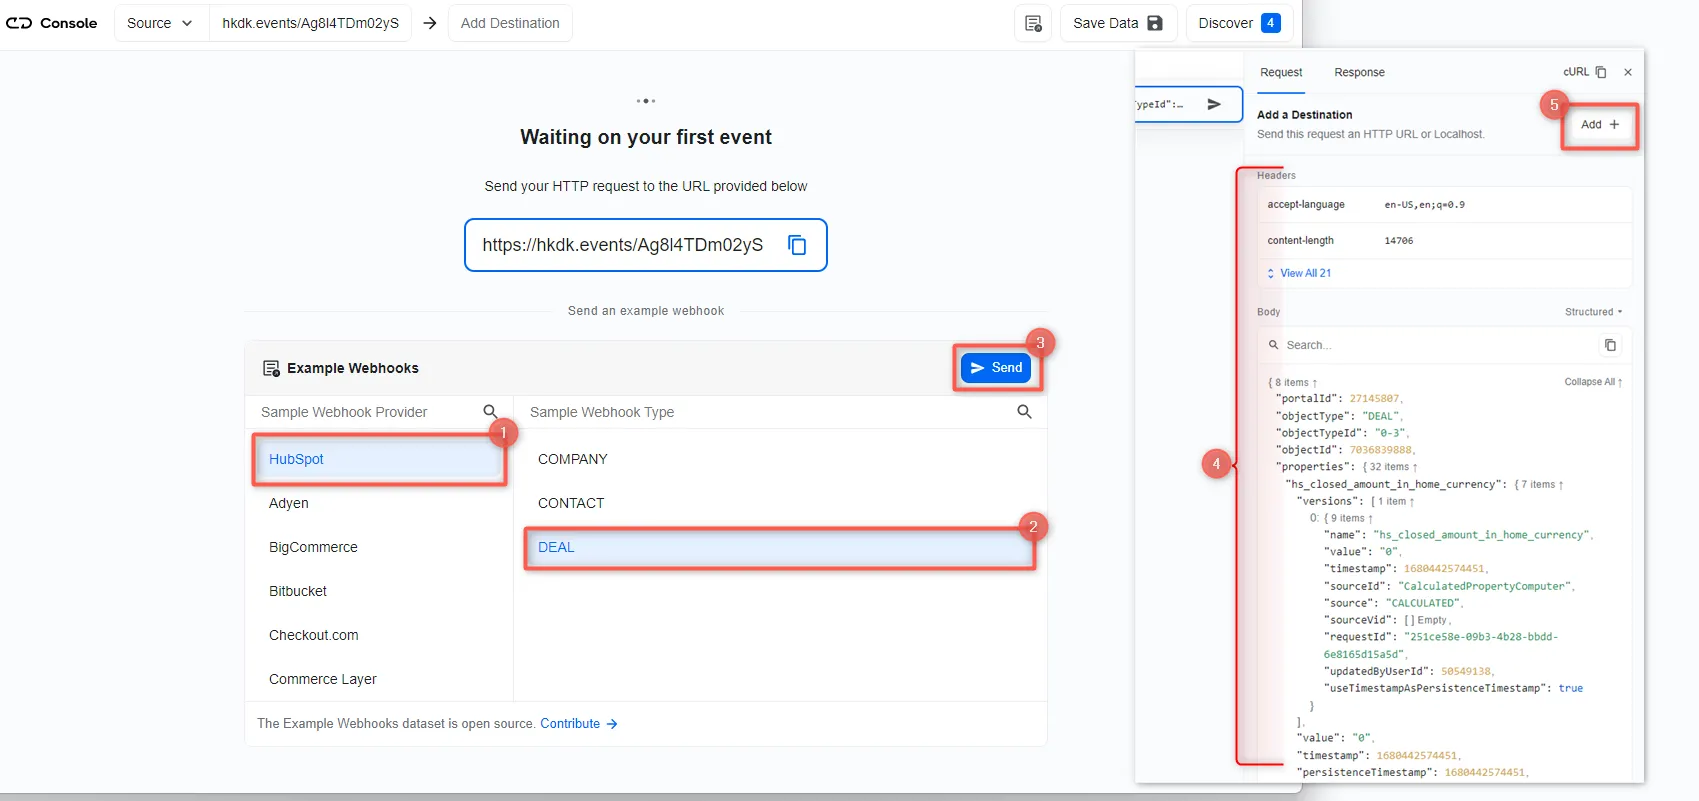The height and width of the screenshot is (801, 1699).
Task: Select the Commerce Layer provider
Action: [379, 679]
